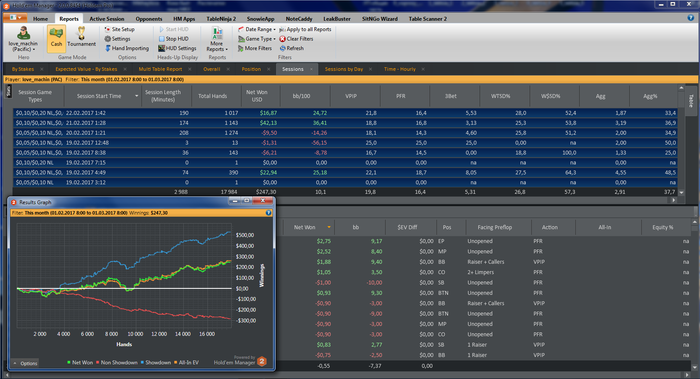Select session starting 22.02.2017 1:42
Image resolution: width=700 pixels, height=379 pixels.
point(345,113)
